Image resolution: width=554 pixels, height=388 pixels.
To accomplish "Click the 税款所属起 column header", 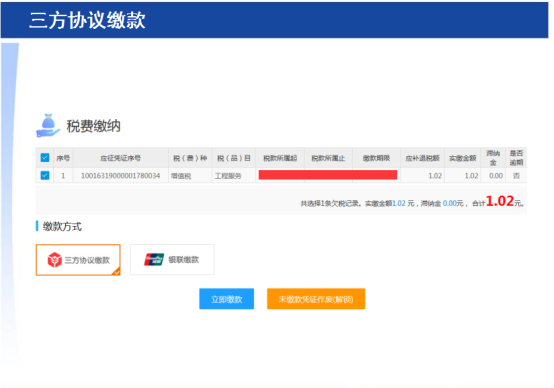I will pyautogui.click(x=280, y=158).
